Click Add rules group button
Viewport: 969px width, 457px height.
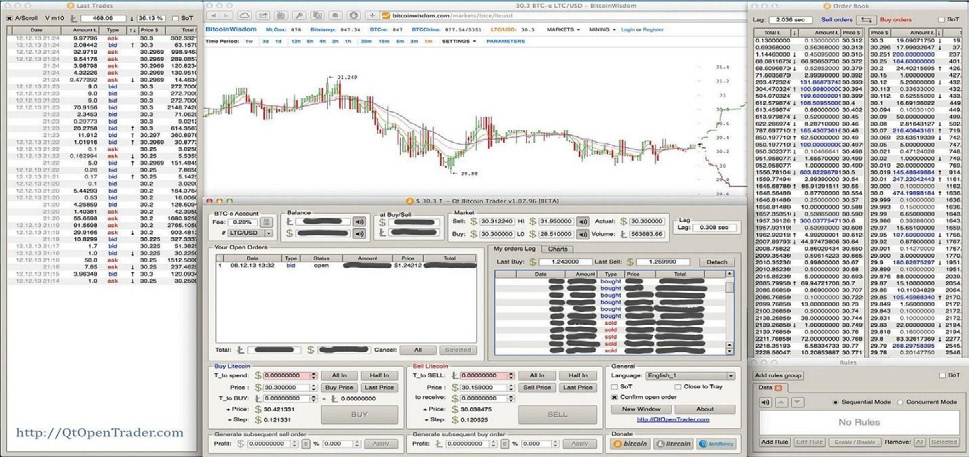click(x=777, y=375)
